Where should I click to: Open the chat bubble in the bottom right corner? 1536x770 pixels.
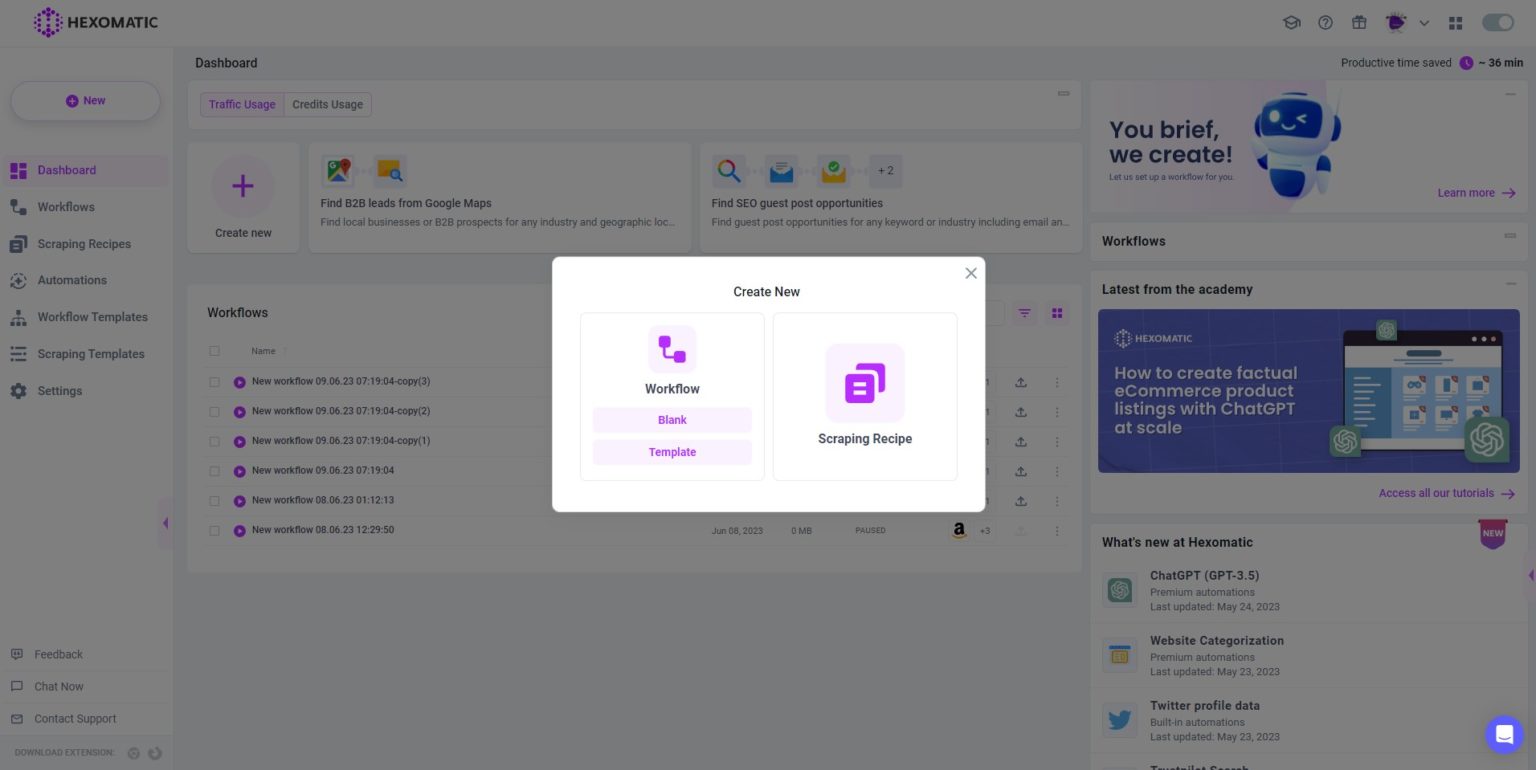tap(1504, 735)
